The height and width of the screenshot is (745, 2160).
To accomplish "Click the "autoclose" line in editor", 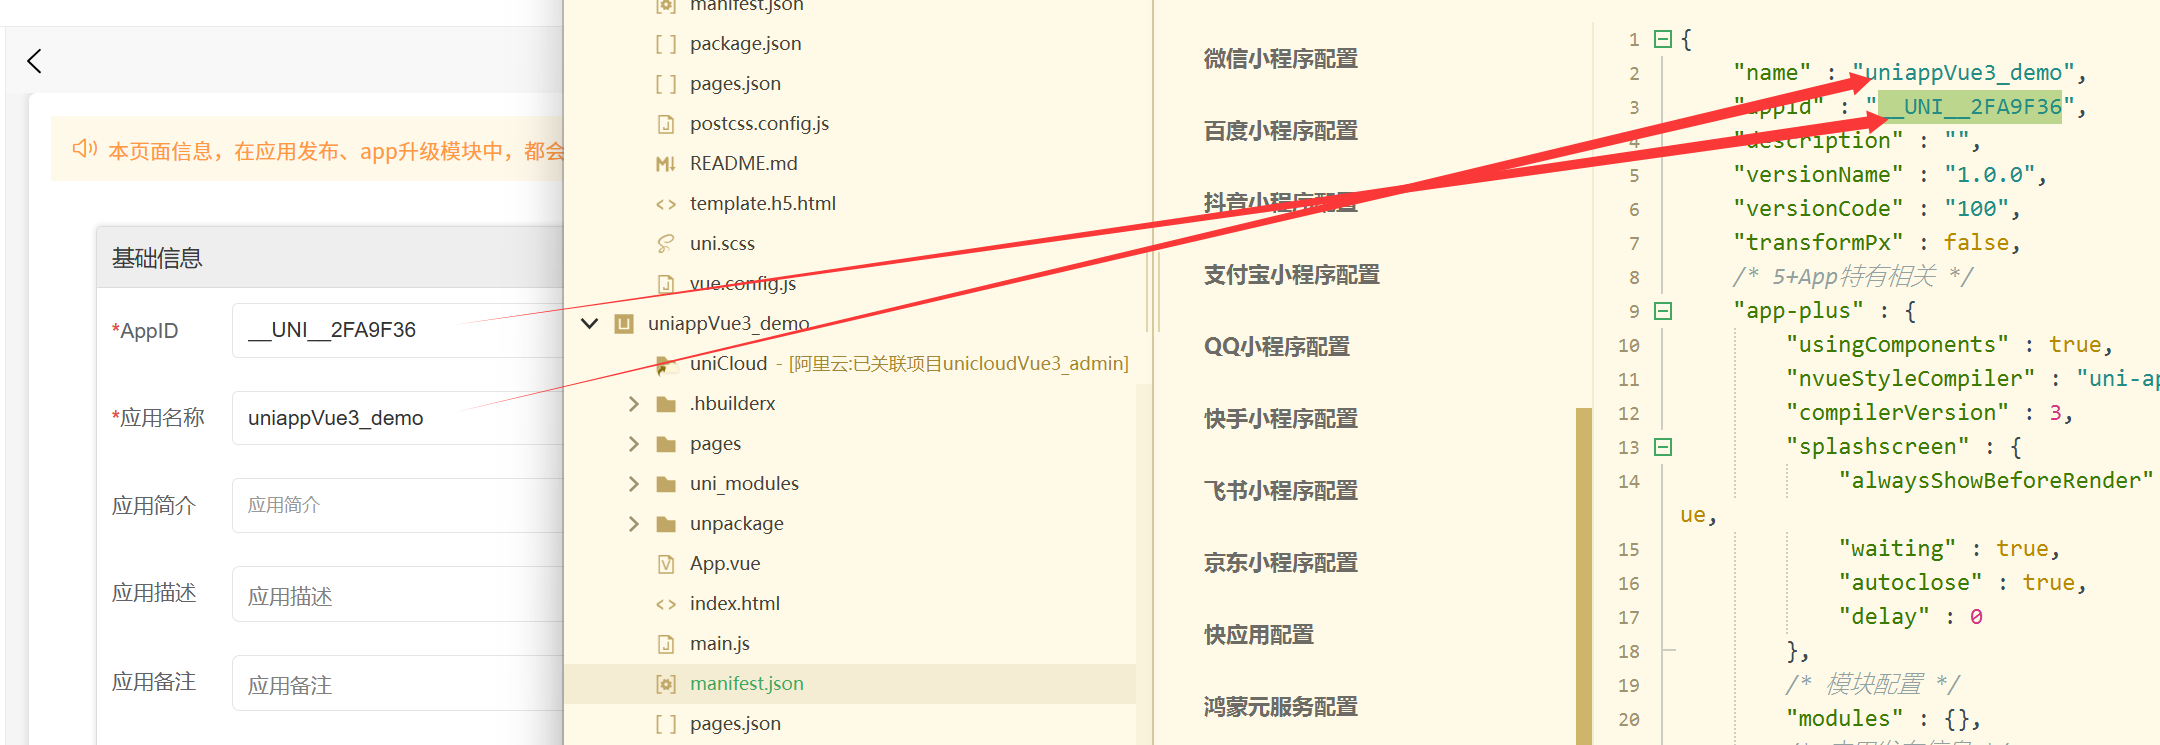I will click(1962, 583).
